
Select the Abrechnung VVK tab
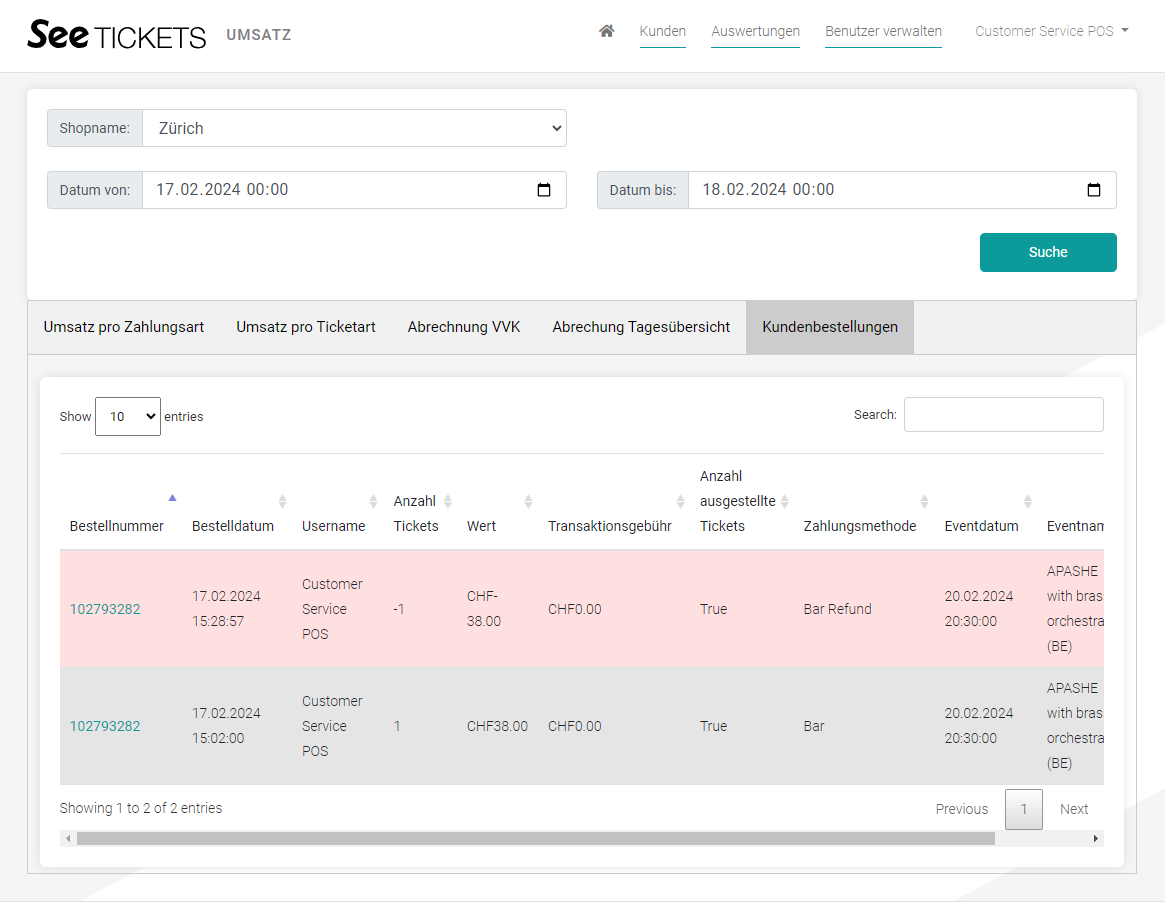coord(464,327)
